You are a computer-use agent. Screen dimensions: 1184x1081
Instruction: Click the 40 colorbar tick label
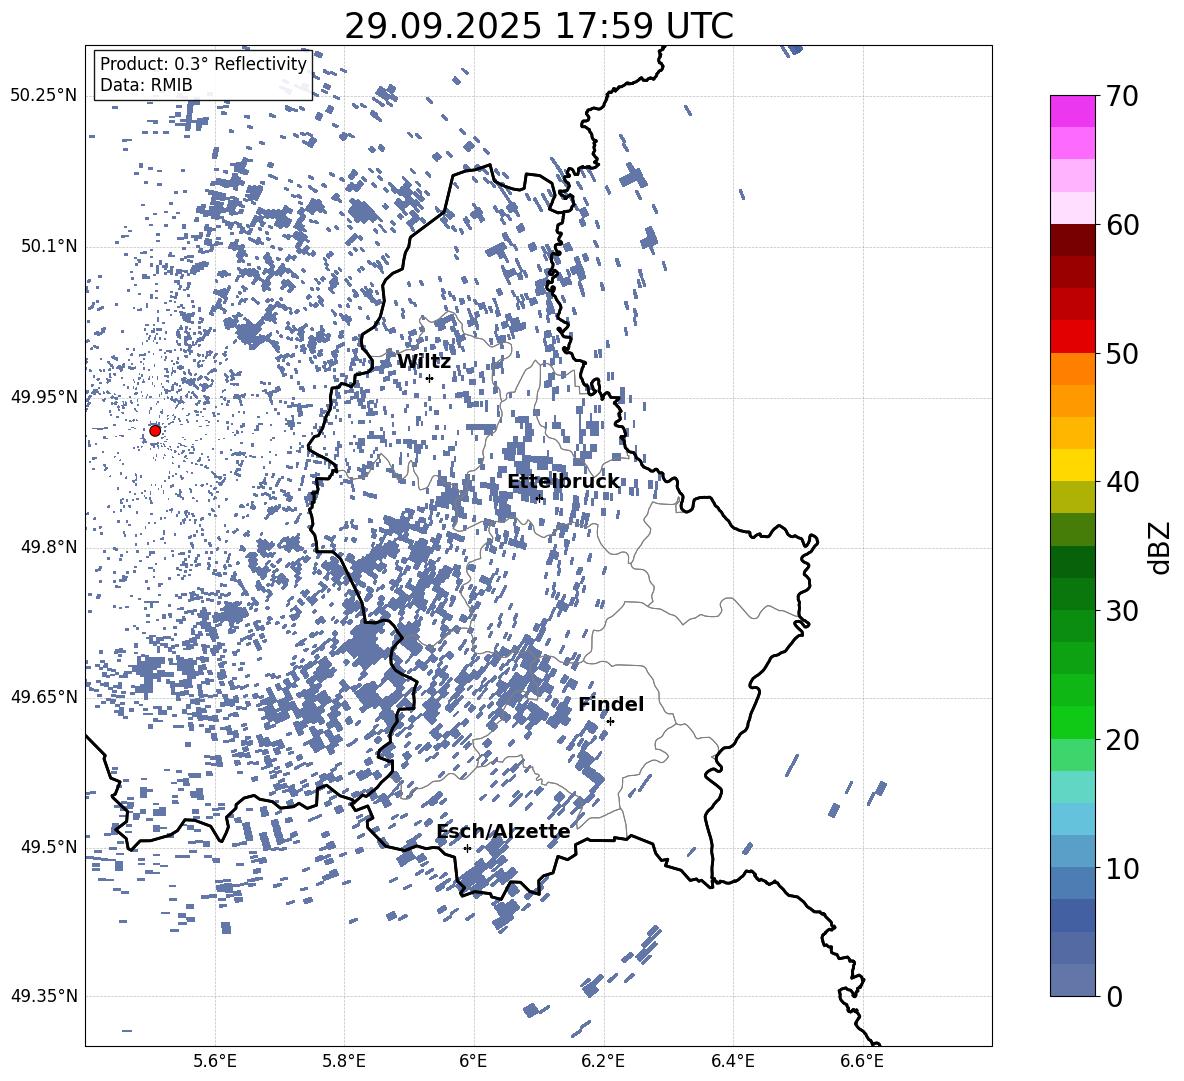point(1122,482)
